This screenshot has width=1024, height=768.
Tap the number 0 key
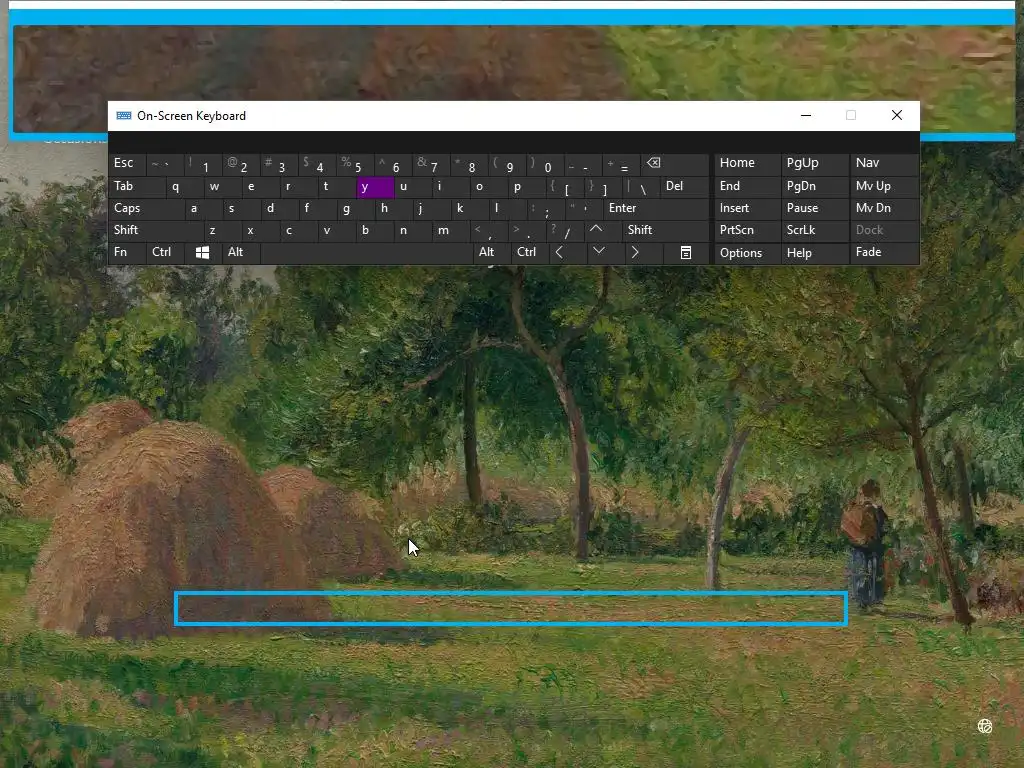coord(545,164)
